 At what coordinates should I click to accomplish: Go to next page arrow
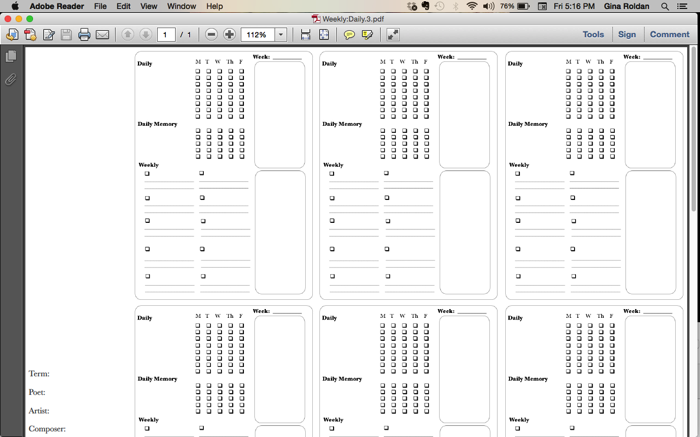coord(146,34)
